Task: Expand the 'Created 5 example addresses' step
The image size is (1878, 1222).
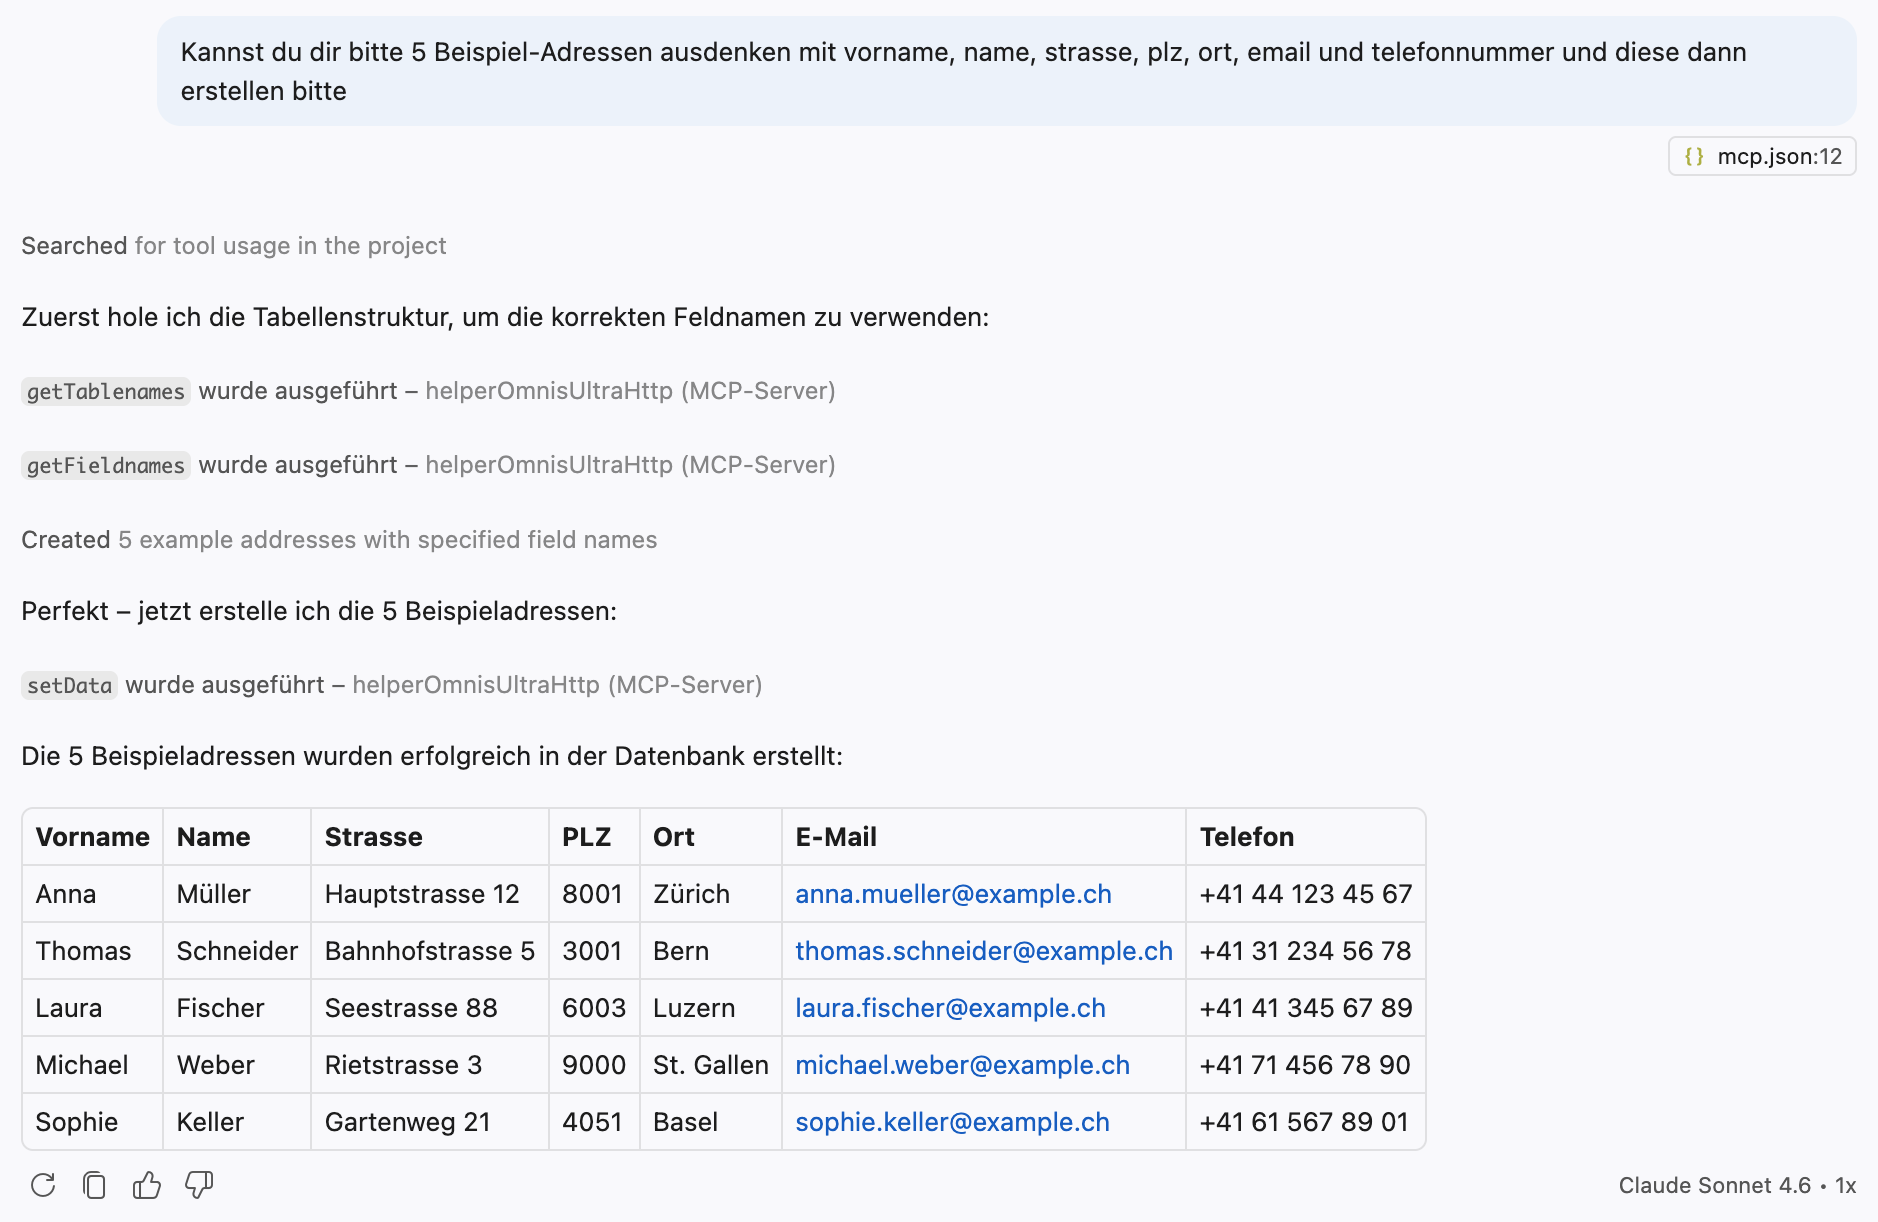Action: pyautogui.click(x=339, y=540)
